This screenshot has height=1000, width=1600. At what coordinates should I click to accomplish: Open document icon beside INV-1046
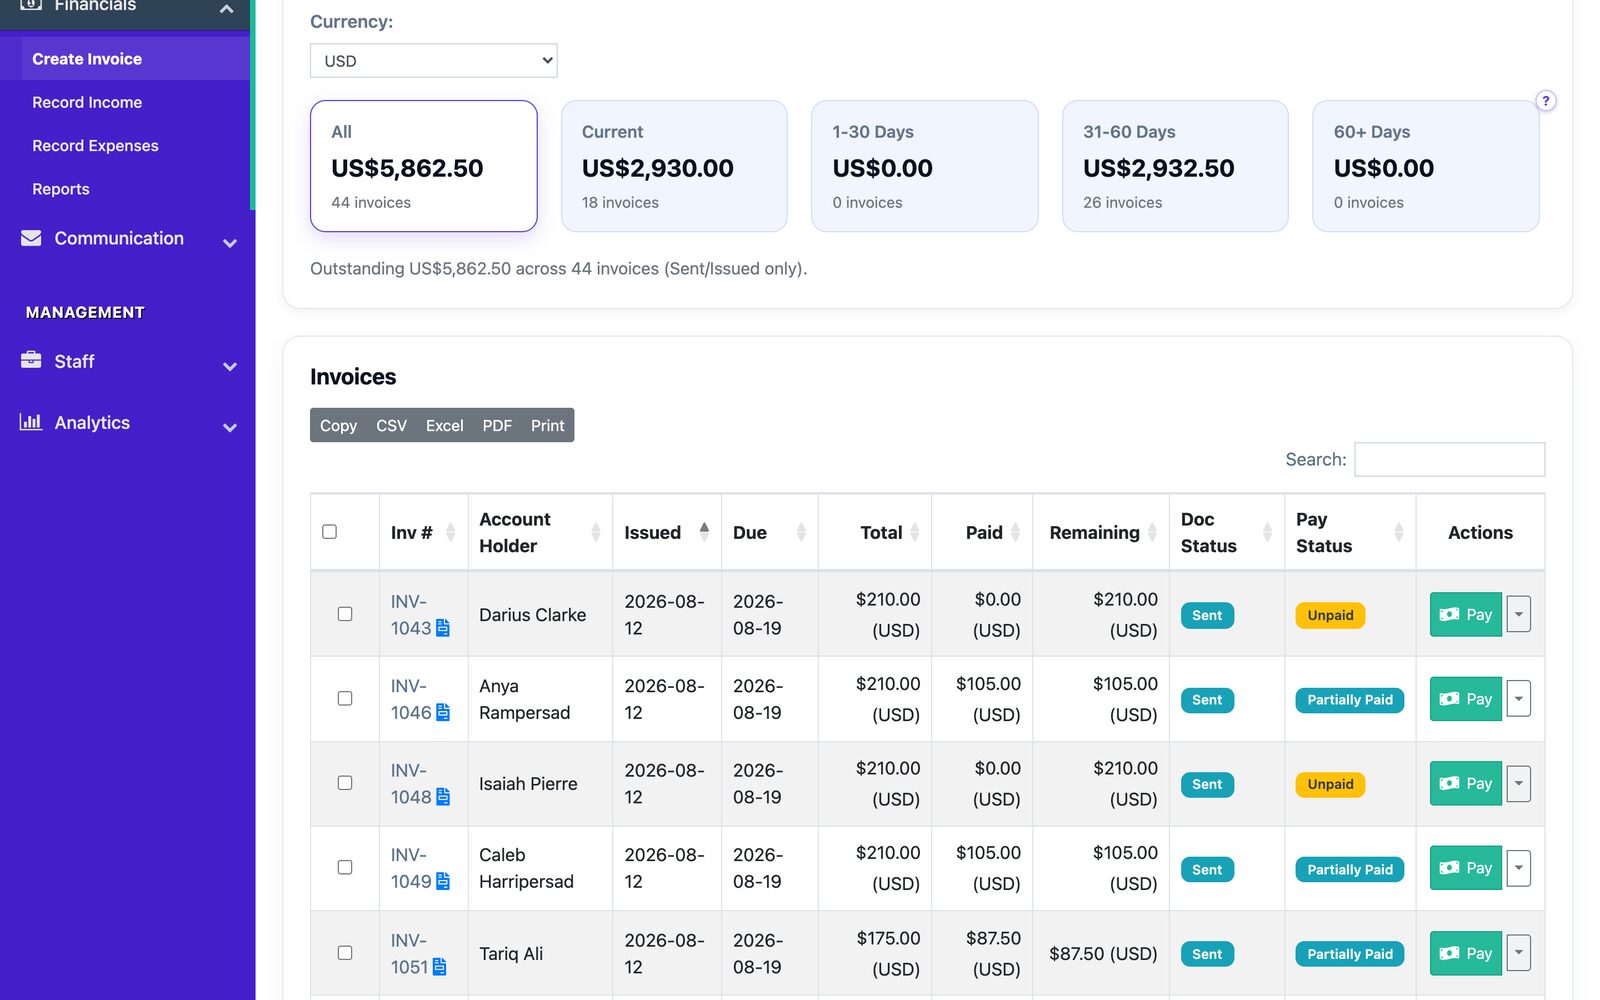coord(443,713)
